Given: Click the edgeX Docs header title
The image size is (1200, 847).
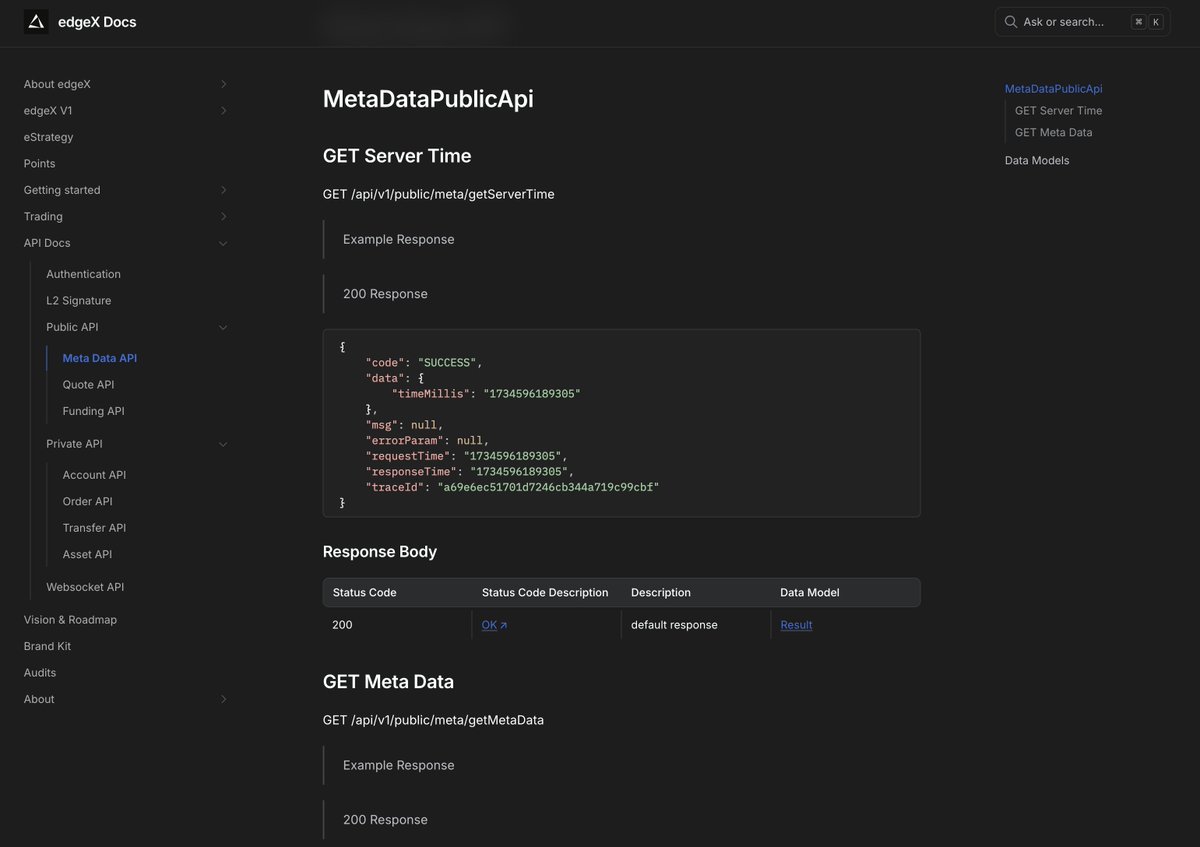Looking at the screenshot, I should (97, 22).
